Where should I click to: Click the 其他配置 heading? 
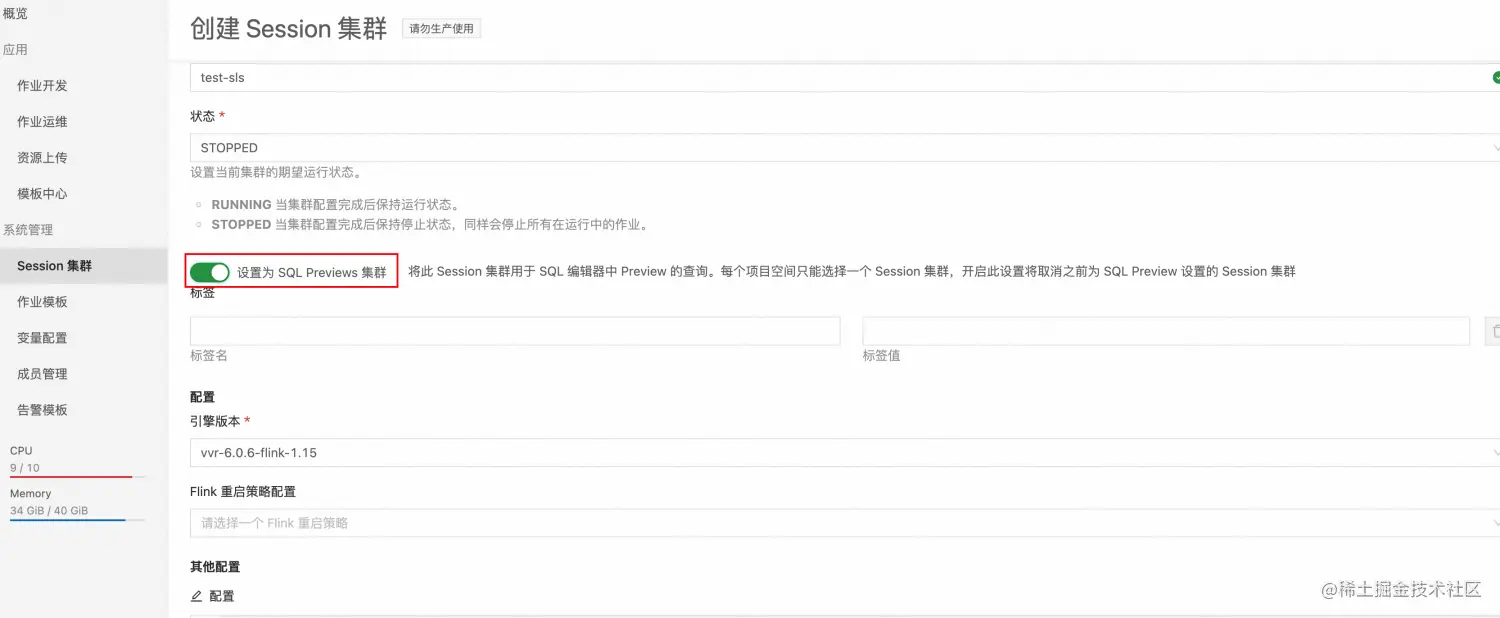215,567
